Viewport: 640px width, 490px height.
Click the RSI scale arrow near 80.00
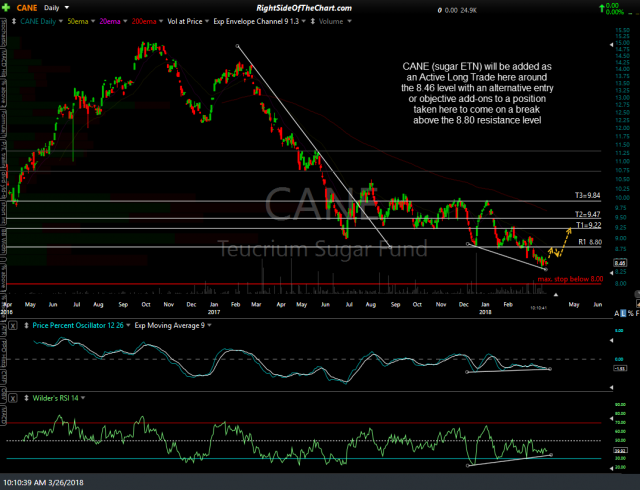point(611,418)
